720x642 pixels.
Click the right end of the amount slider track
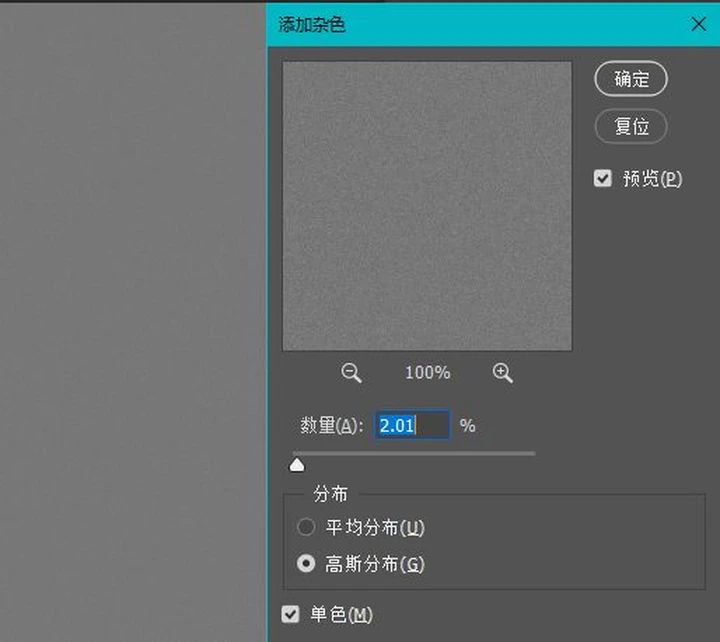coord(532,453)
